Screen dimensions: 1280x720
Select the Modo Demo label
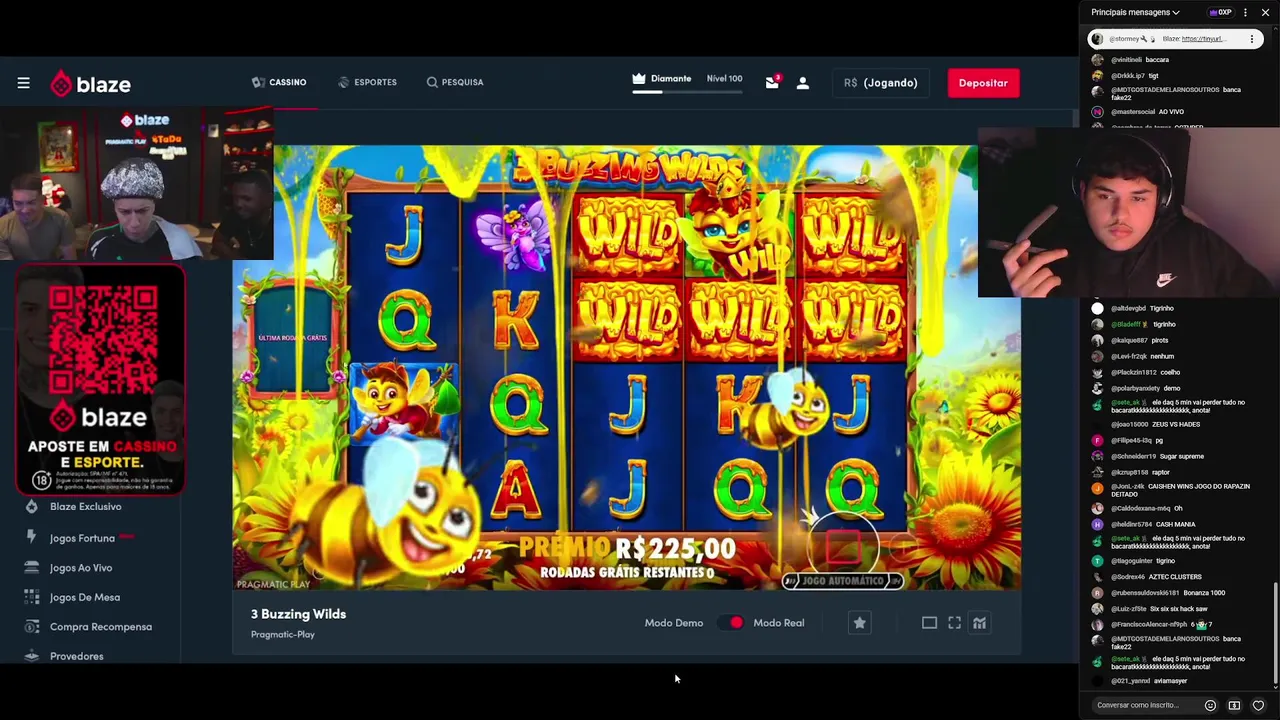tap(674, 623)
